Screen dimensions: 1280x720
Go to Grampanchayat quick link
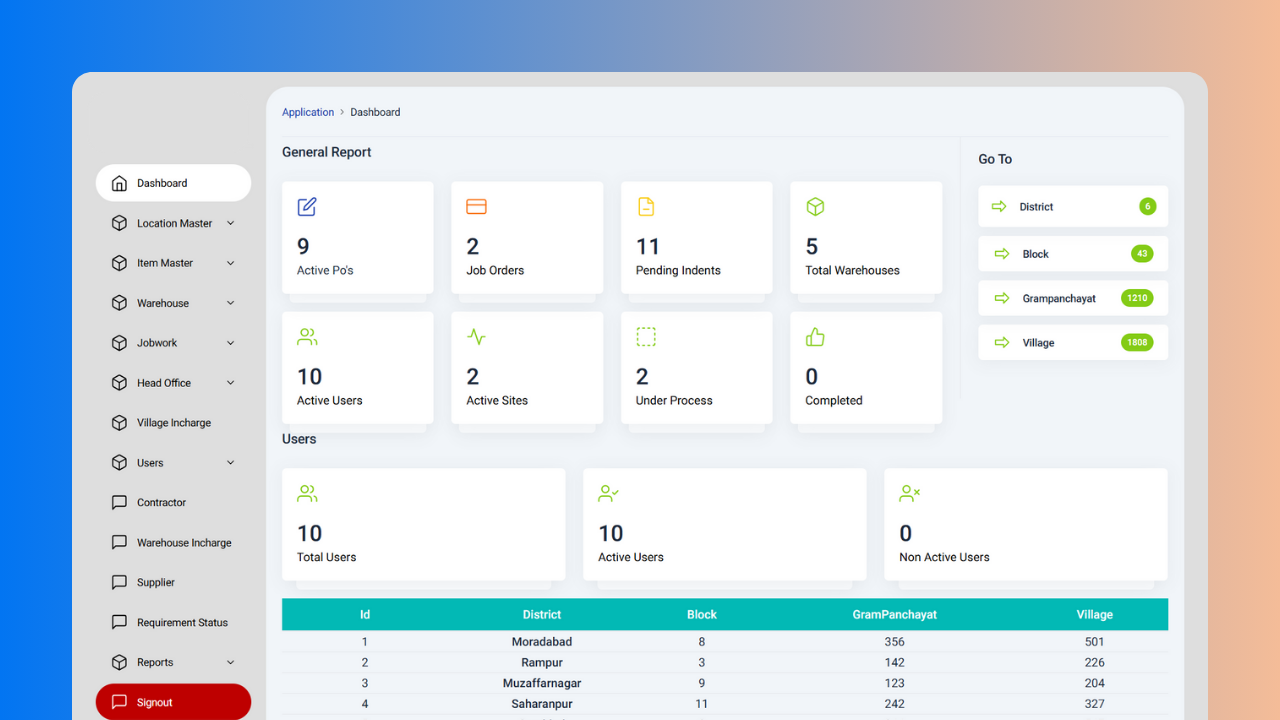[x=1073, y=298]
